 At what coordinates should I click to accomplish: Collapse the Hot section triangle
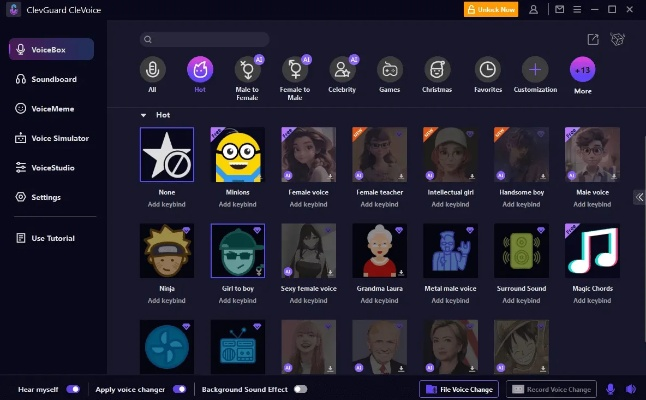143,115
